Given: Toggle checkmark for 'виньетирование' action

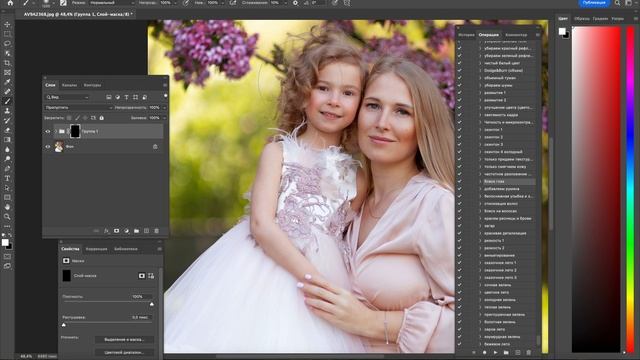Looking at the screenshot, I should pos(460,255).
